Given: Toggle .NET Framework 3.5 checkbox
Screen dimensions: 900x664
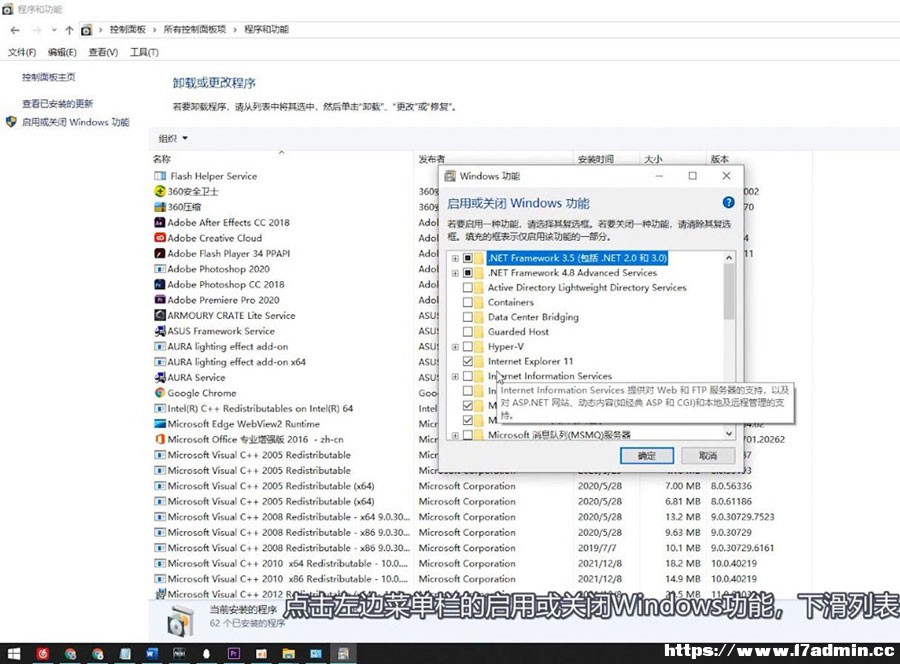Looking at the screenshot, I should [468, 258].
